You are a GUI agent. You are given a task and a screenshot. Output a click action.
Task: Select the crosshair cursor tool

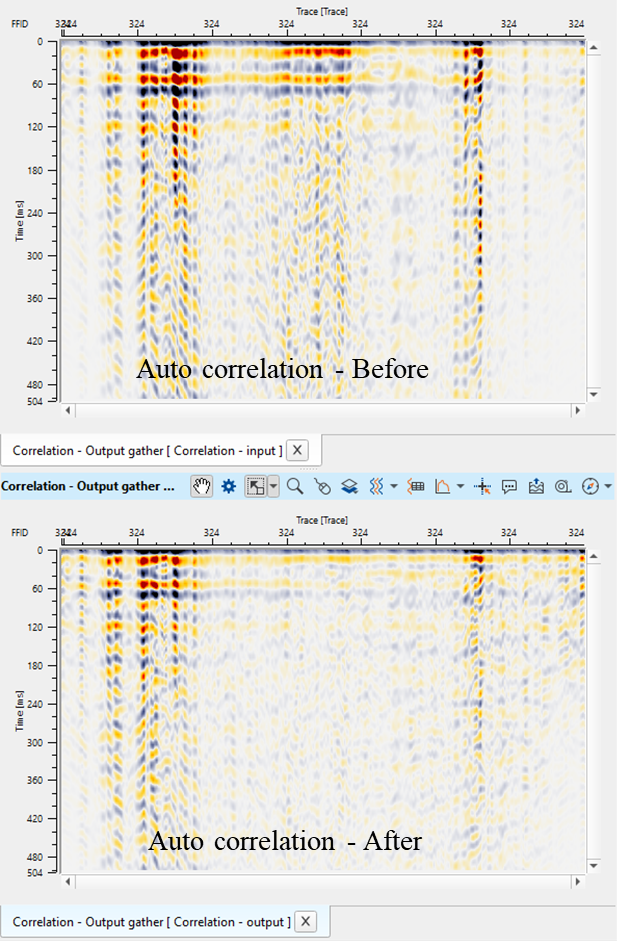tap(482, 486)
